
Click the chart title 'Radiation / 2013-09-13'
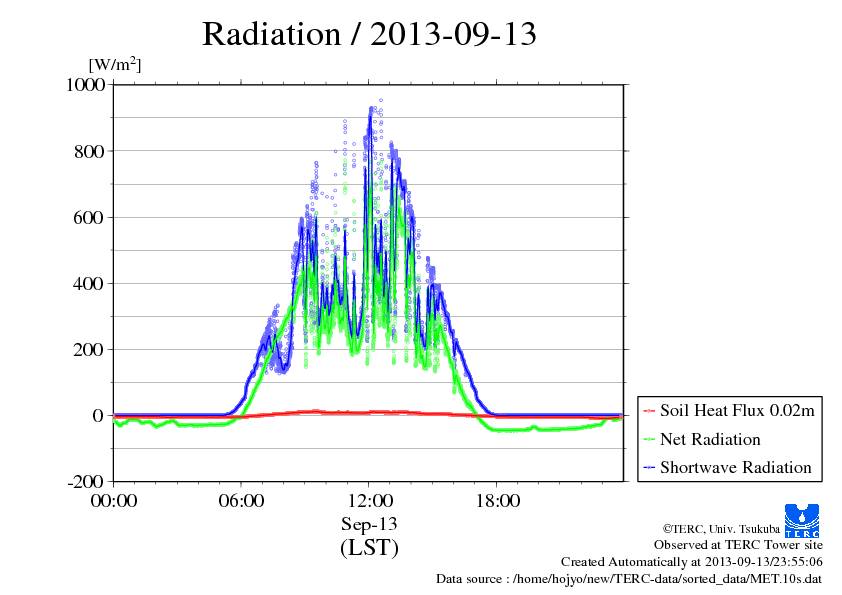369,34
